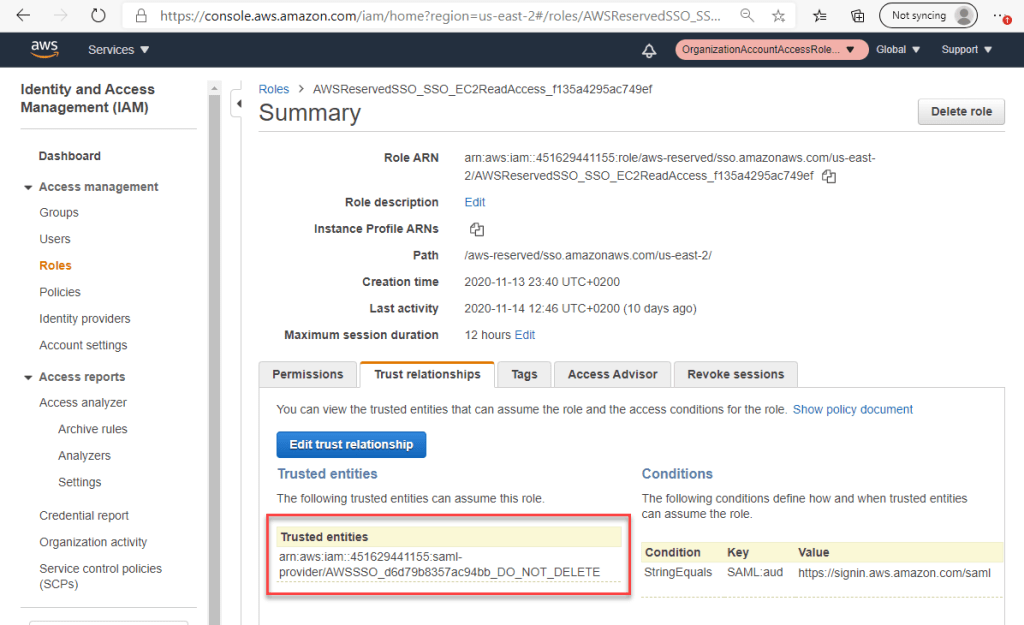
Task: Copy the Role ARN with copy icon
Action: pyautogui.click(x=828, y=176)
